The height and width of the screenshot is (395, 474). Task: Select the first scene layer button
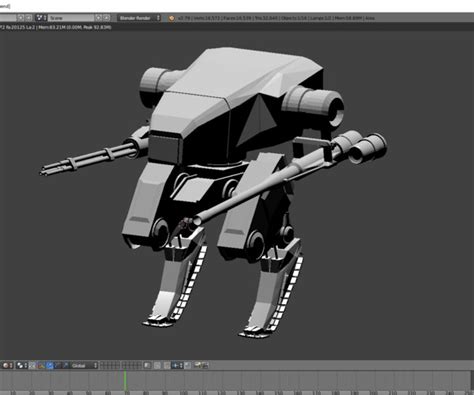[x=102, y=363]
